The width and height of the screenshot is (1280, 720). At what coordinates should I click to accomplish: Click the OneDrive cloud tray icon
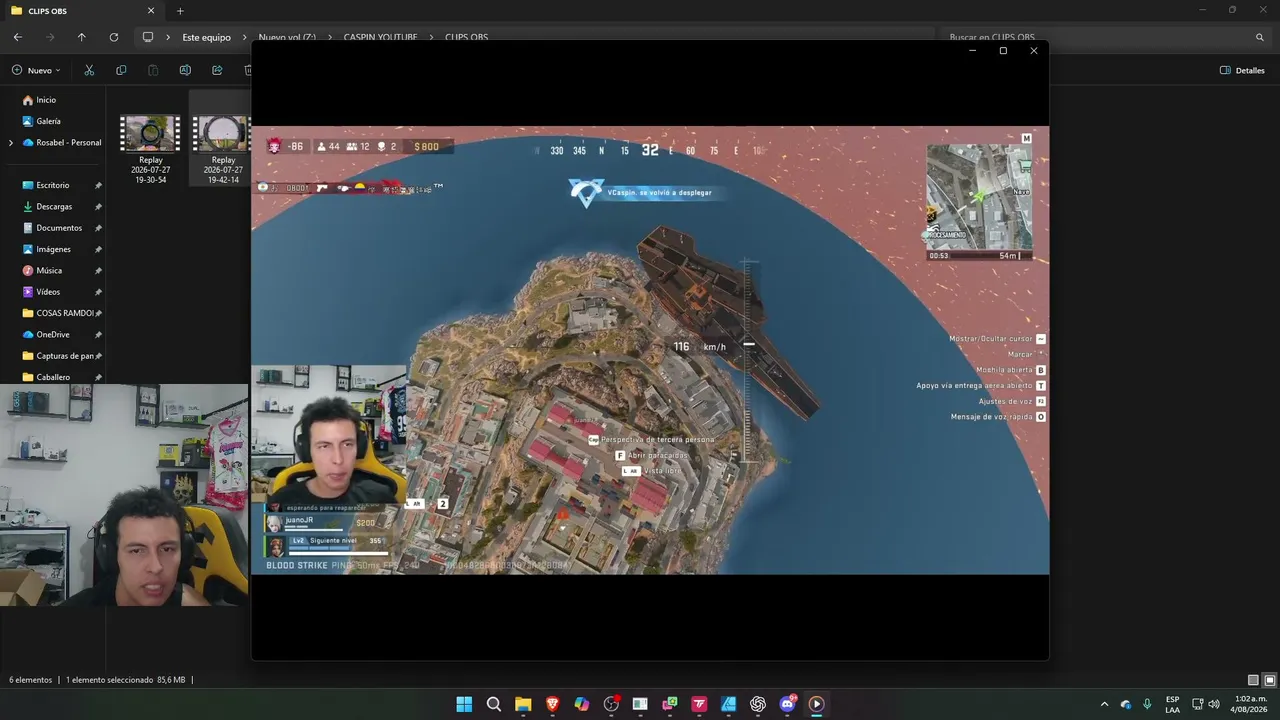[1126, 704]
